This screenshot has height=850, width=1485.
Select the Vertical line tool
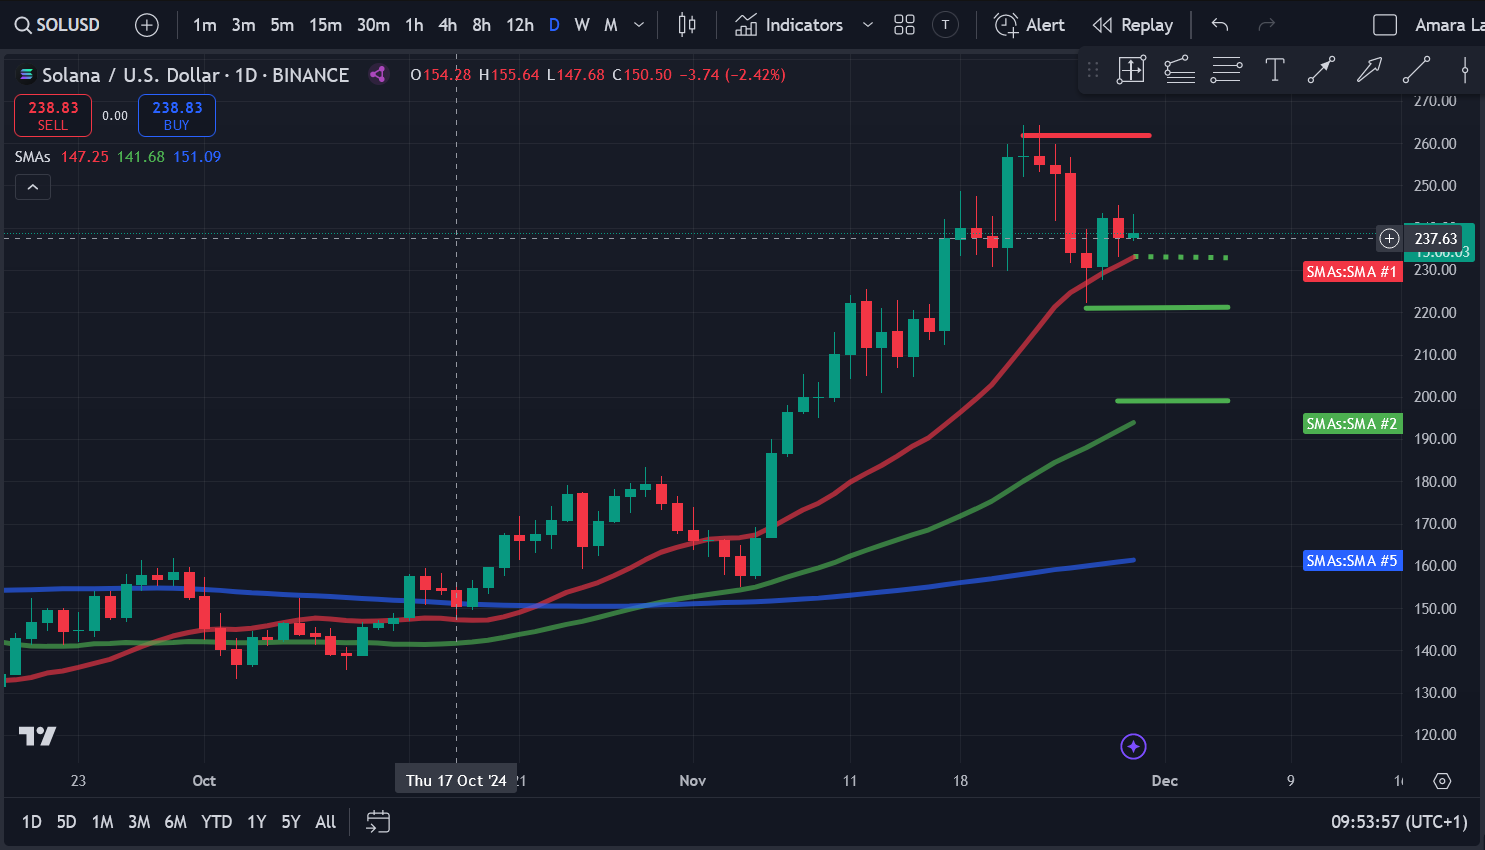pyautogui.click(x=1465, y=70)
